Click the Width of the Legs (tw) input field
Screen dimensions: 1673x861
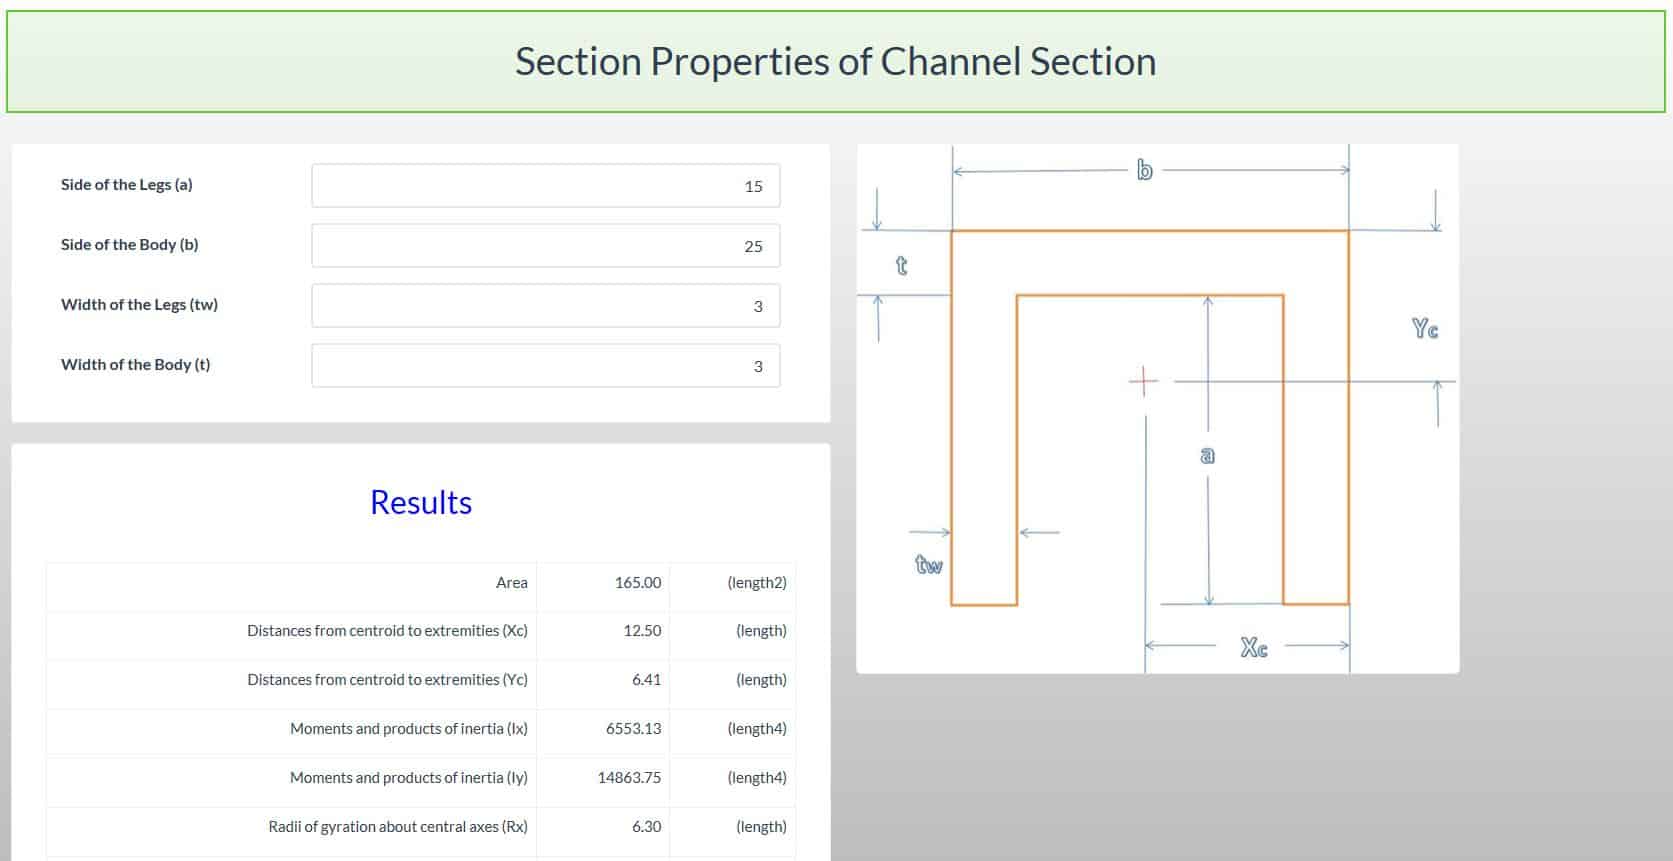(545, 306)
